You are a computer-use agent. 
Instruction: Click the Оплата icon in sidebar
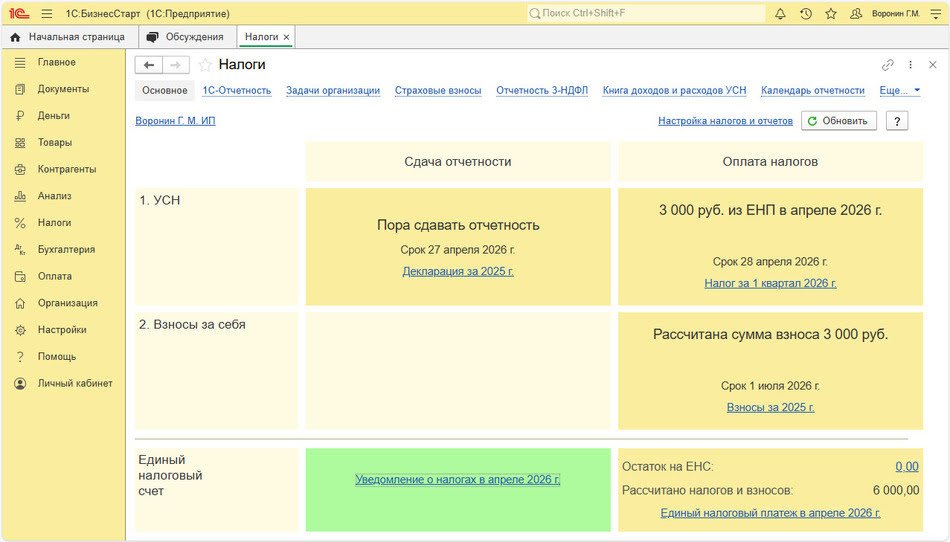(20, 276)
